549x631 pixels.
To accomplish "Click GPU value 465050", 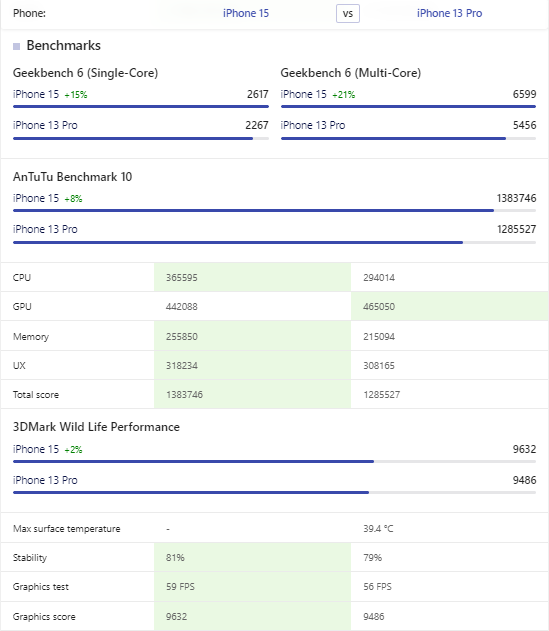I will point(379,307).
